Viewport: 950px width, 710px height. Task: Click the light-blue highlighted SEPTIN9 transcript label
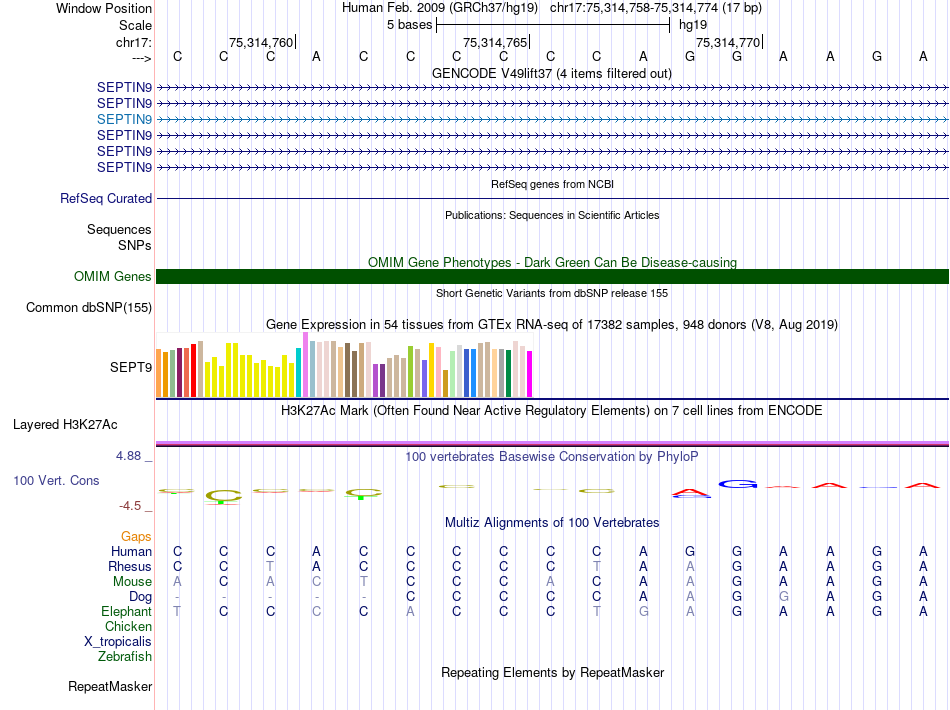pyautogui.click(x=124, y=119)
